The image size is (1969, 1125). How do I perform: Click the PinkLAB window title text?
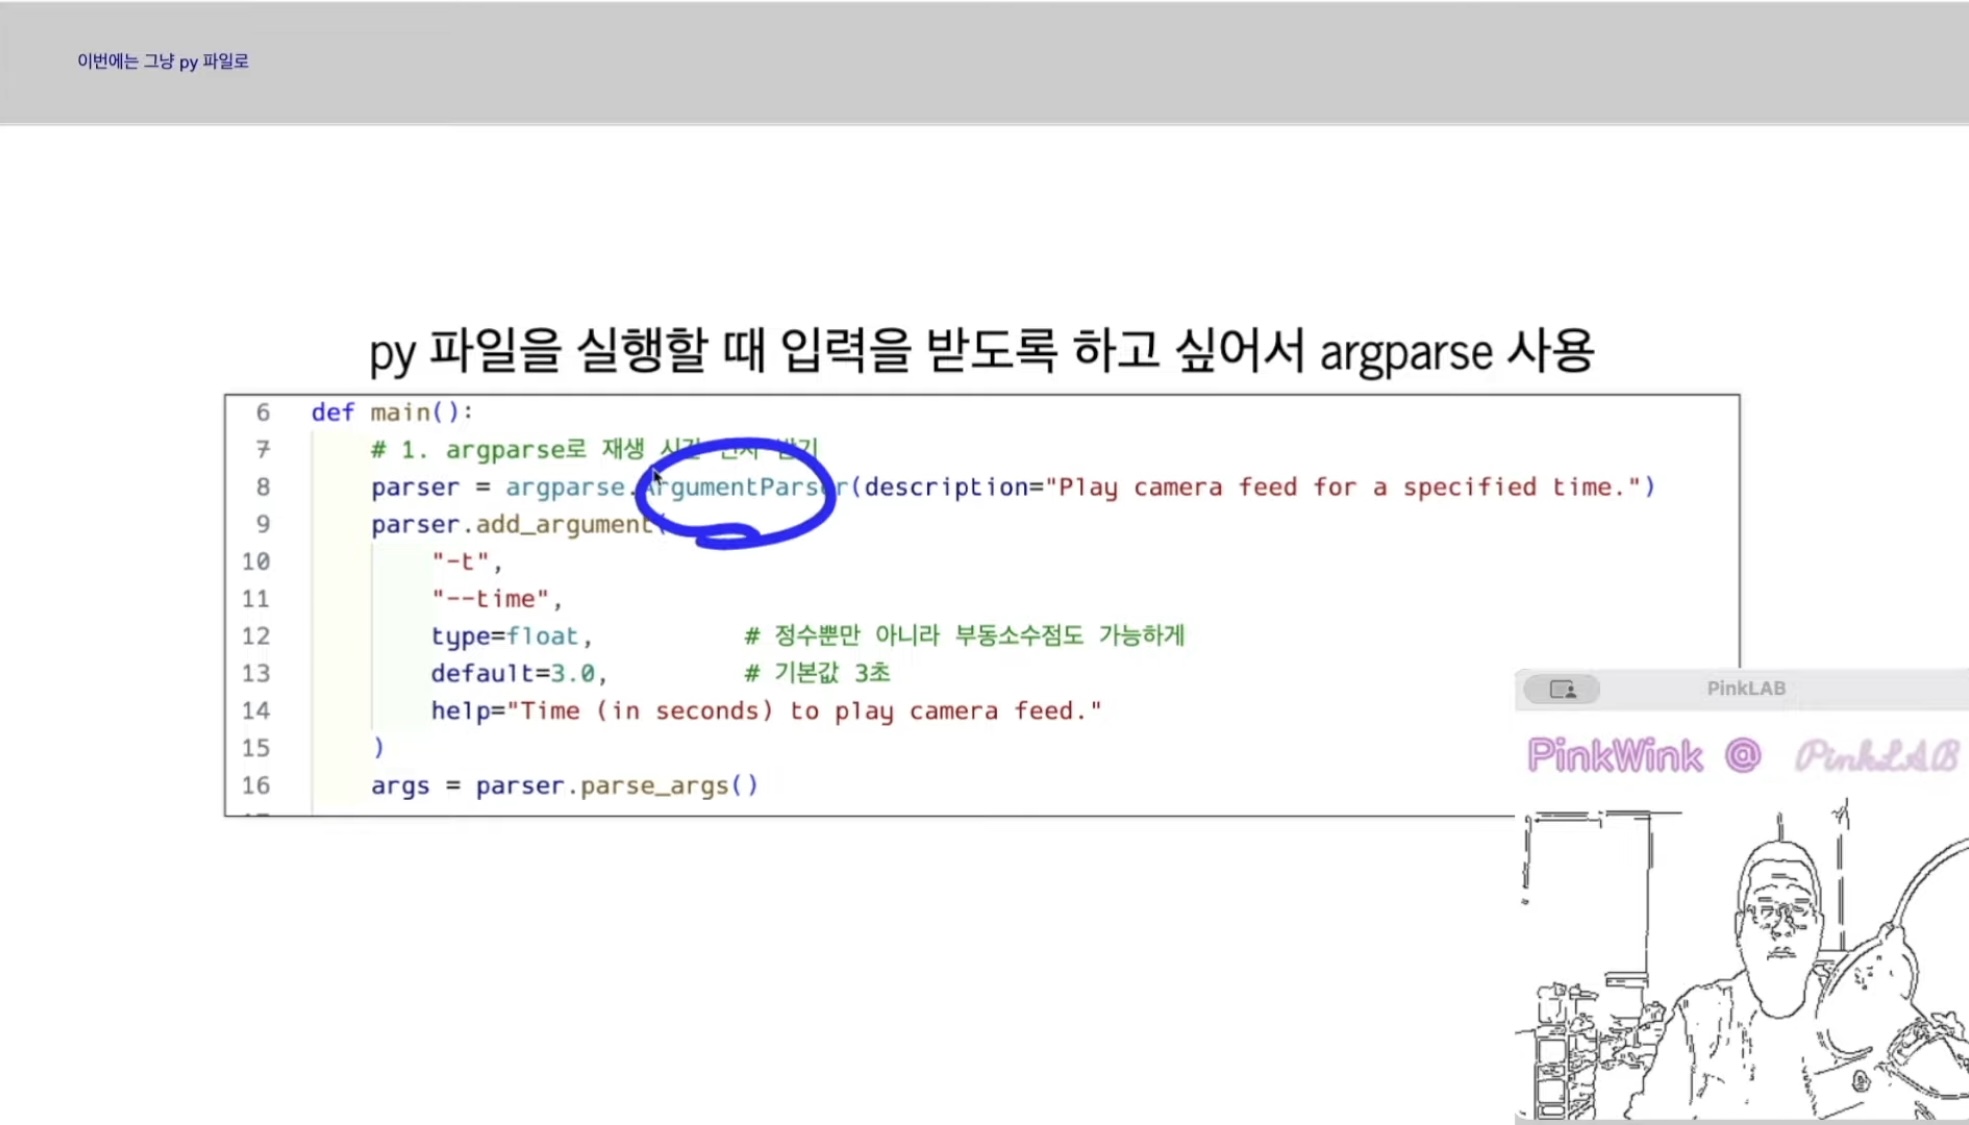[1745, 688]
